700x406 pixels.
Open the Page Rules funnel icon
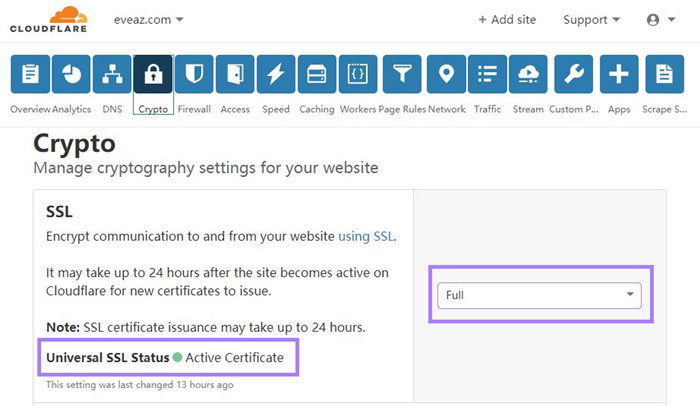(402, 74)
